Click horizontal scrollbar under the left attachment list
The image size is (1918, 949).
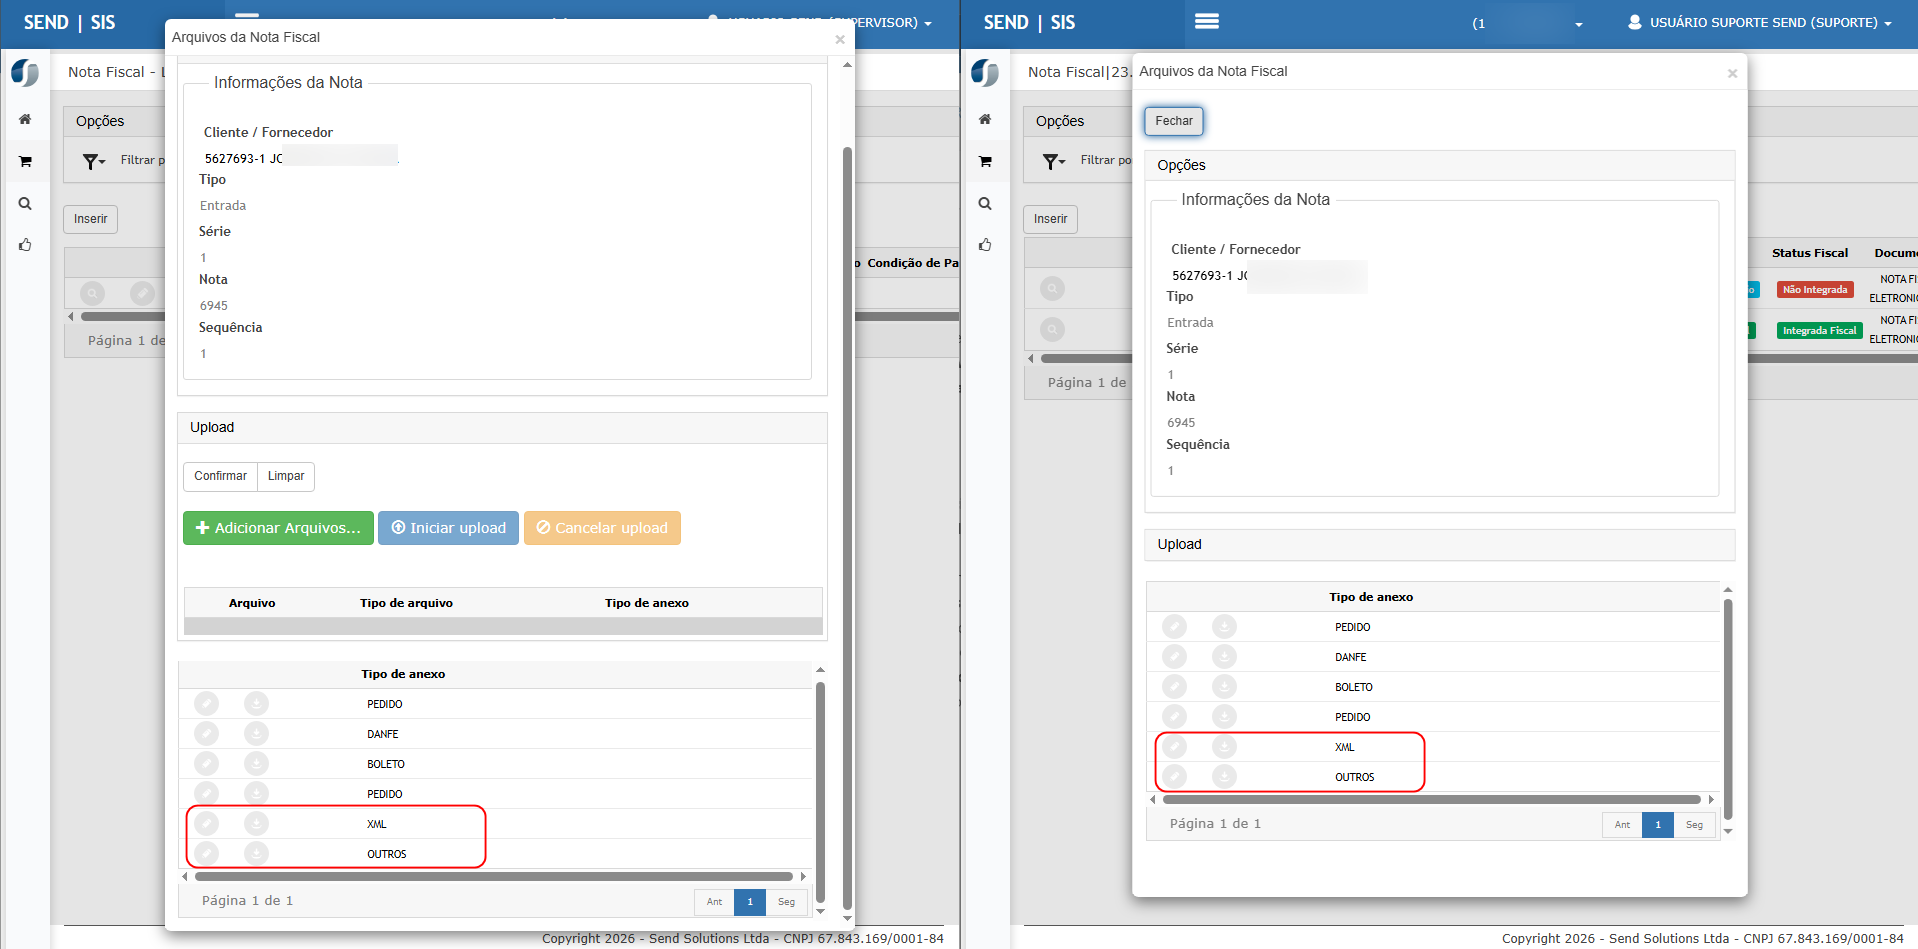pyautogui.click(x=493, y=877)
